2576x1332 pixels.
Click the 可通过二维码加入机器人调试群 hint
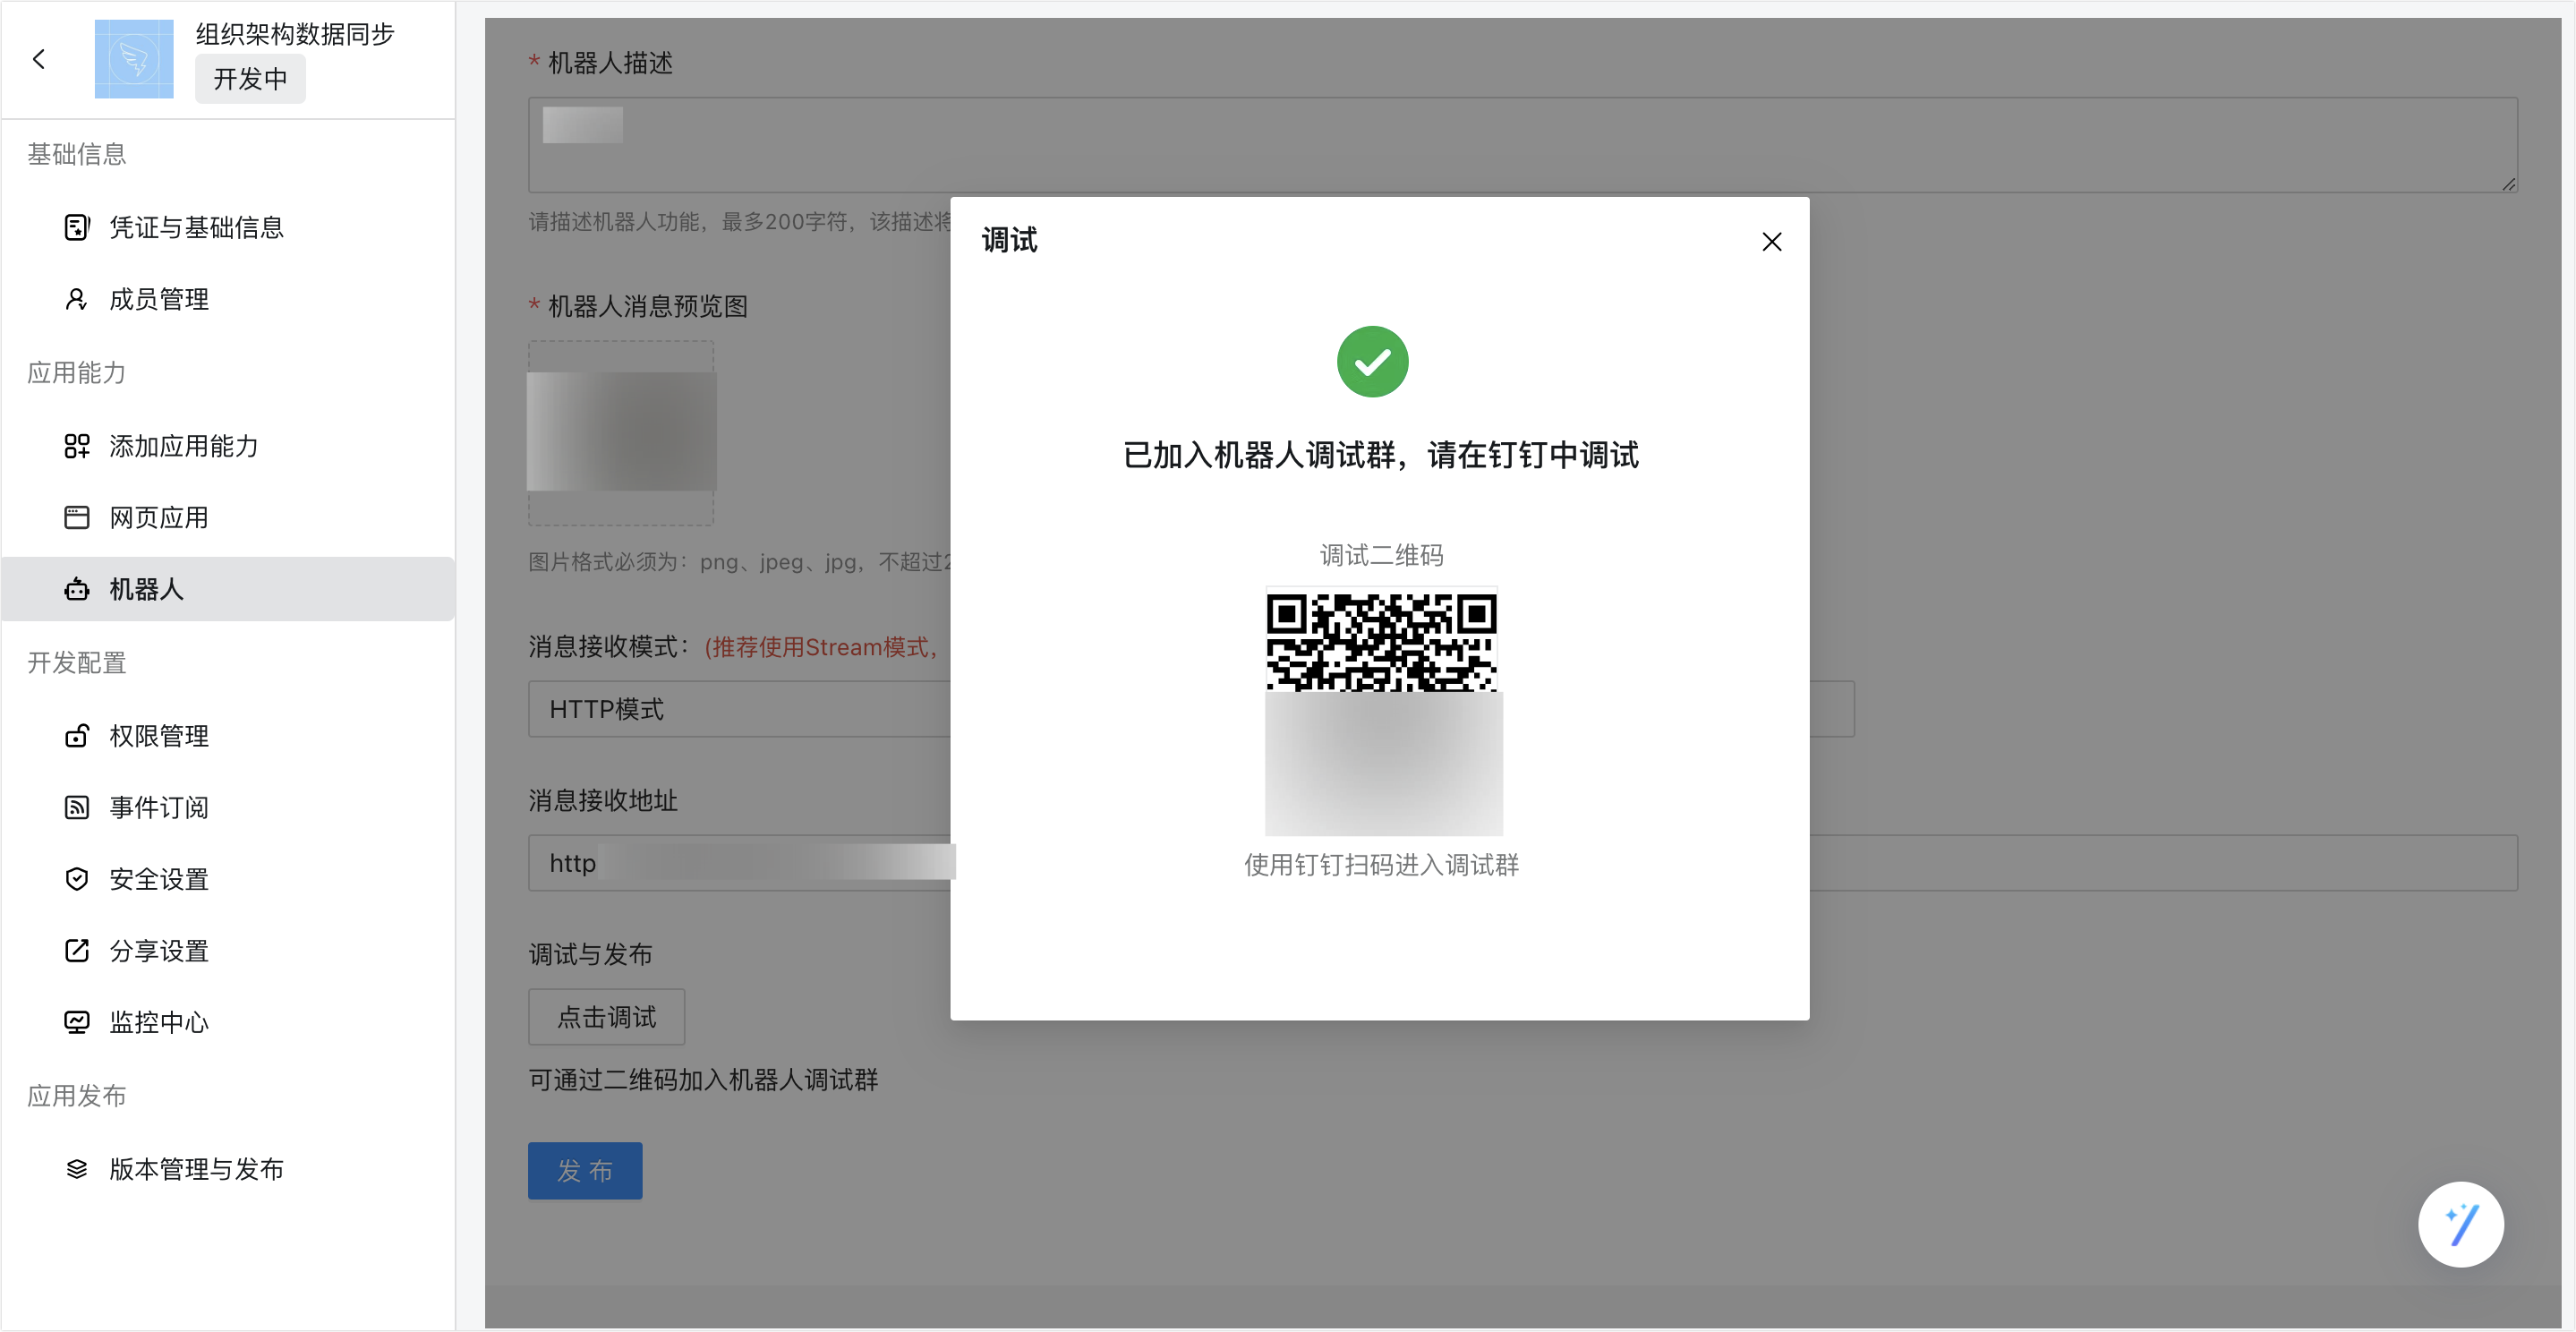703,1080
